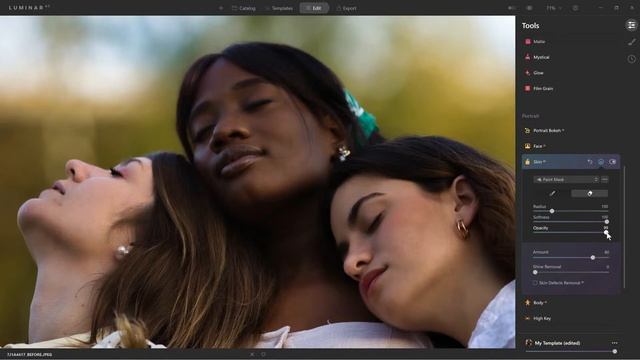Open My Template more options menu

click(x=614, y=343)
